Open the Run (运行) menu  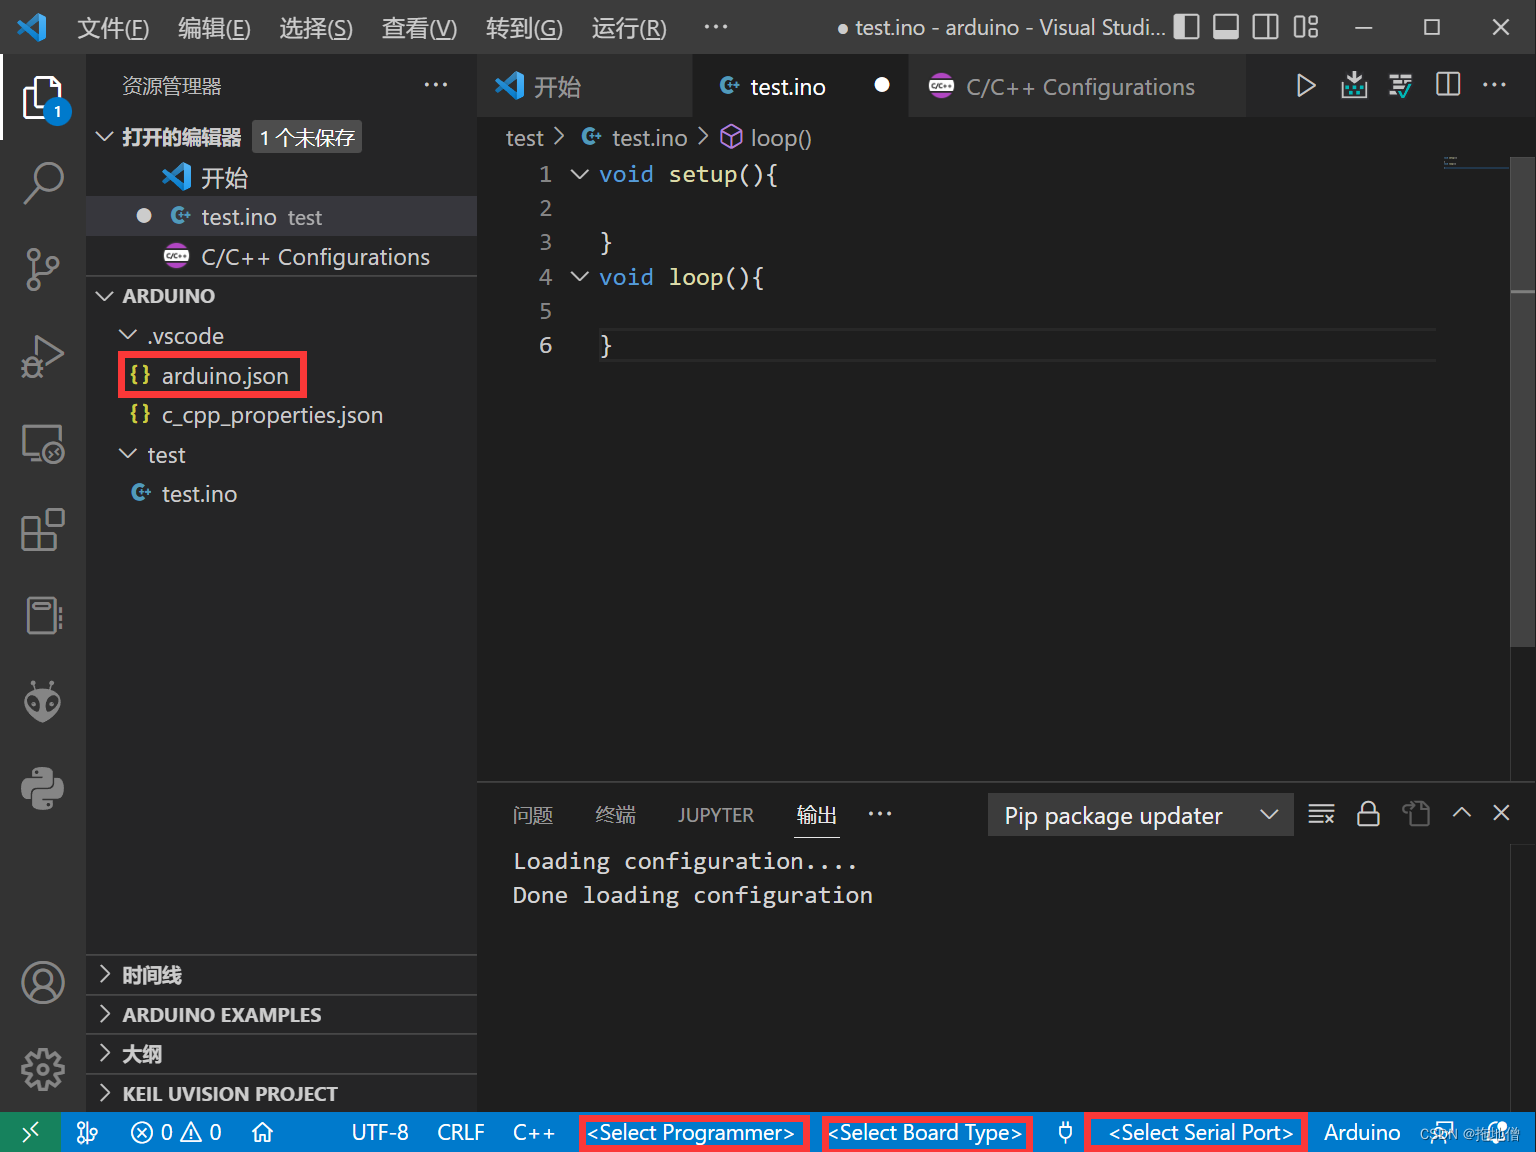tap(629, 28)
